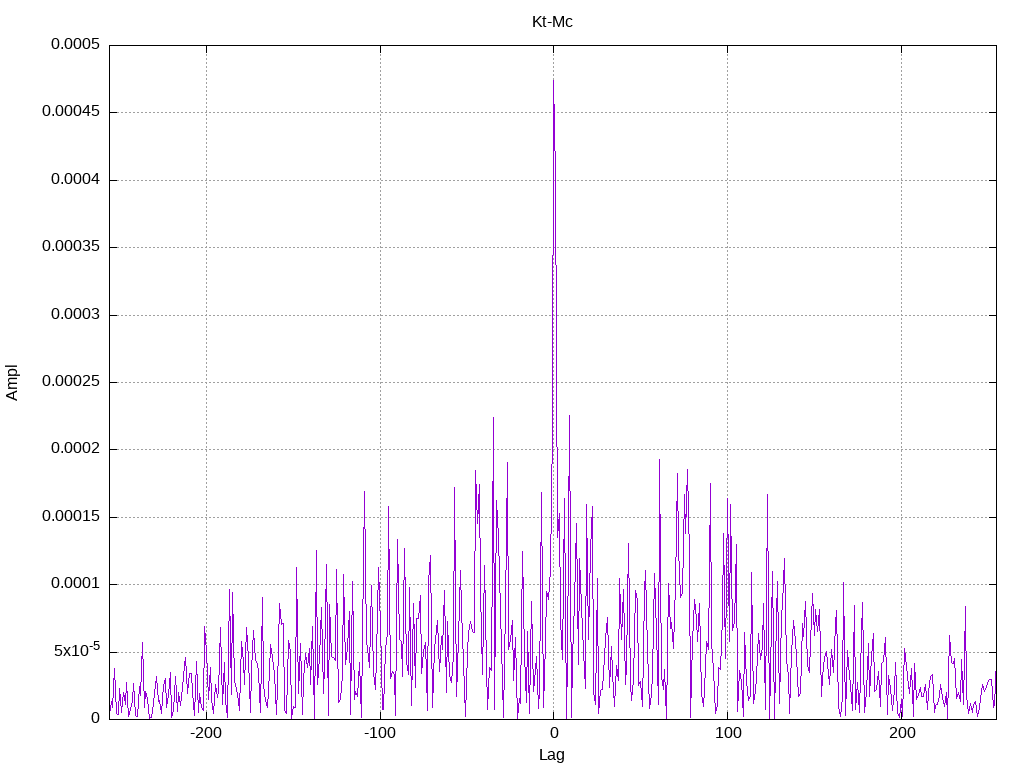The height and width of the screenshot is (768, 1024).
Task: Click the x-axis tick label 100
Action: coord(728,733)
